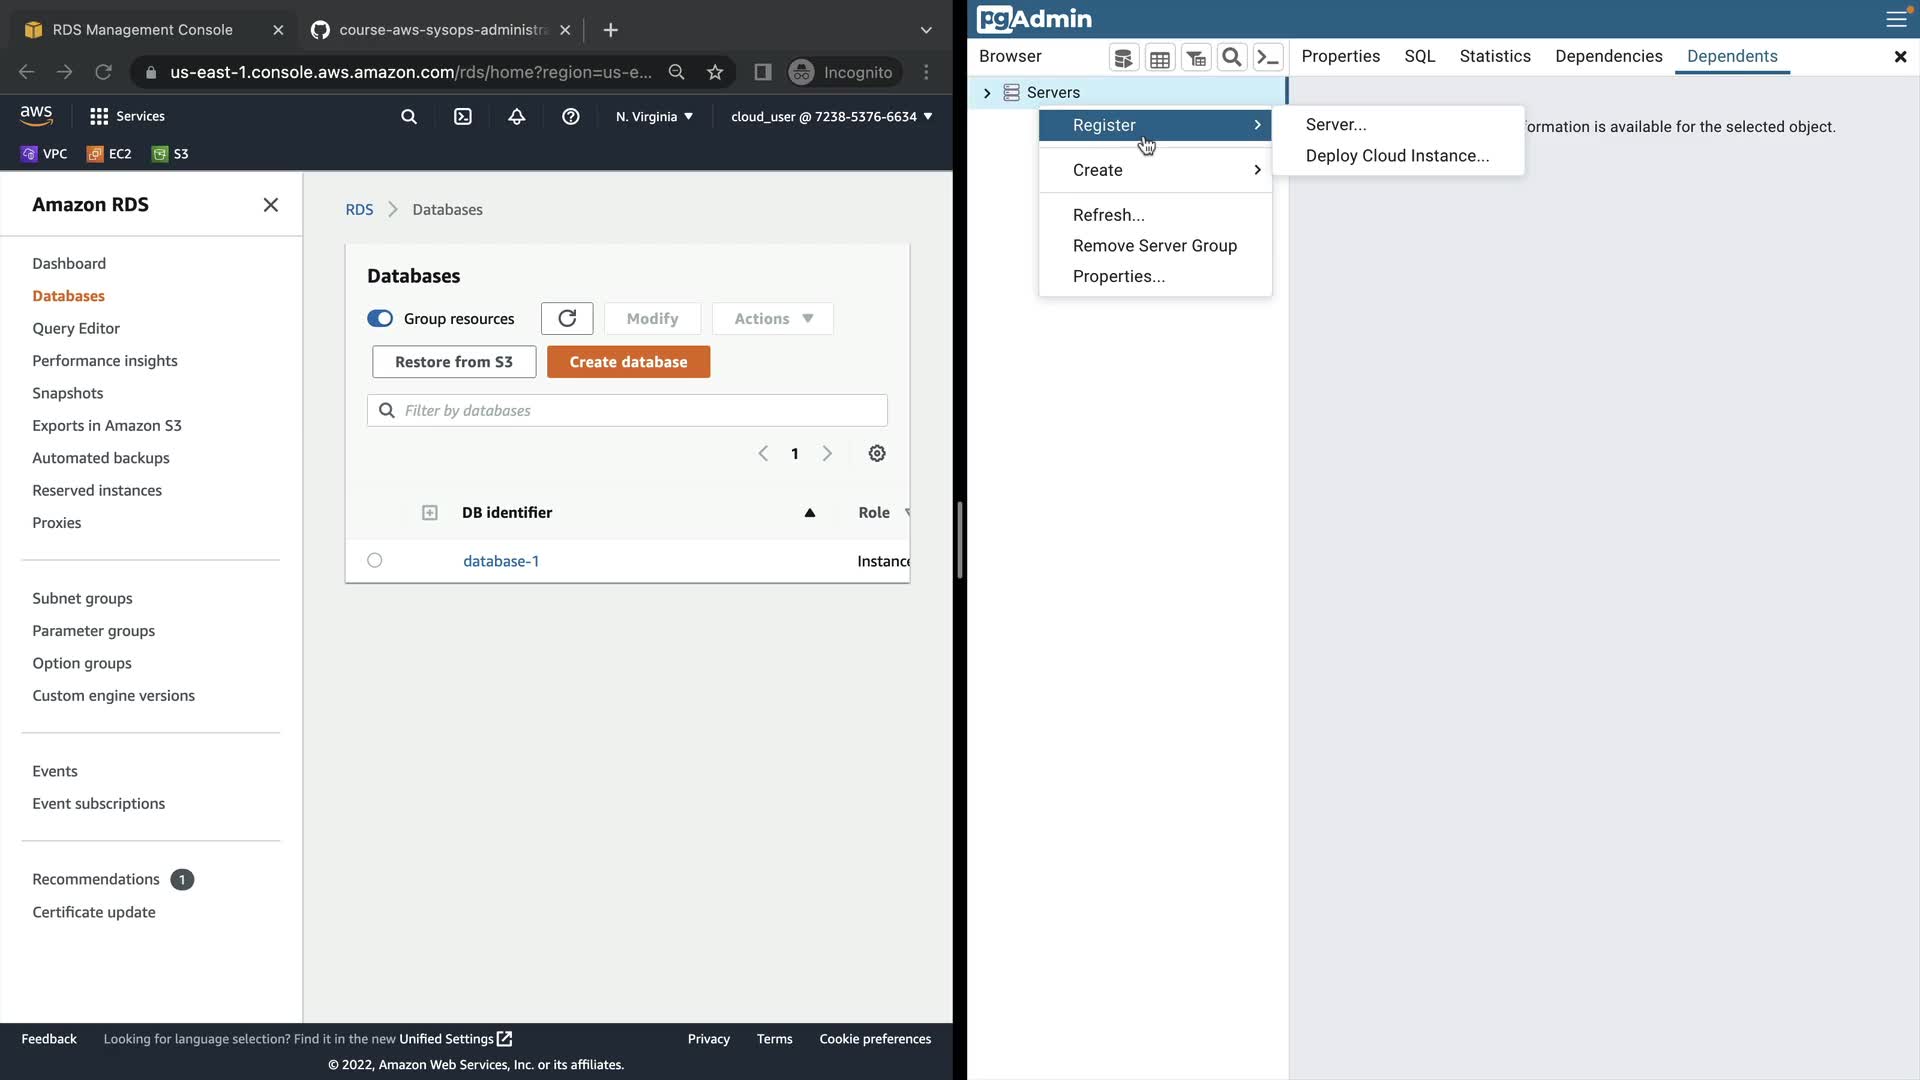Screen dimensions: 1920x1080
Task: Click pgAdmin Search Objects magnifier icon
Action: [1232, 58]
